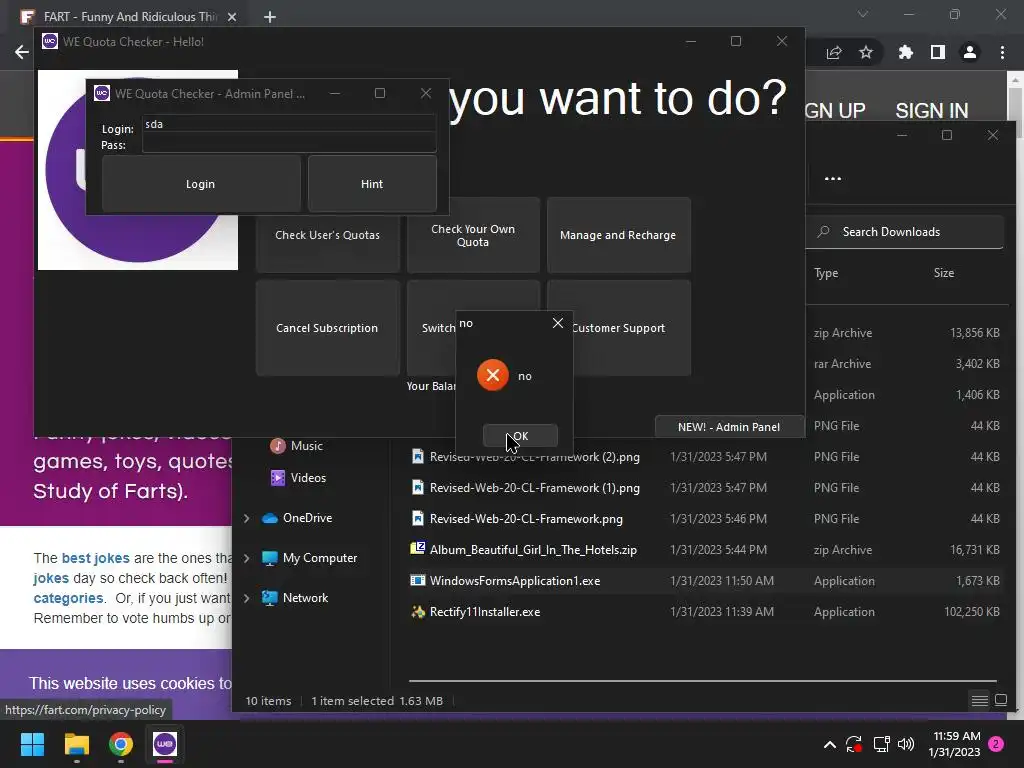The width and height of the screenshot is (1024, 768).
Task: Expand the Network tree node
Action: click(x=246, y=598)
